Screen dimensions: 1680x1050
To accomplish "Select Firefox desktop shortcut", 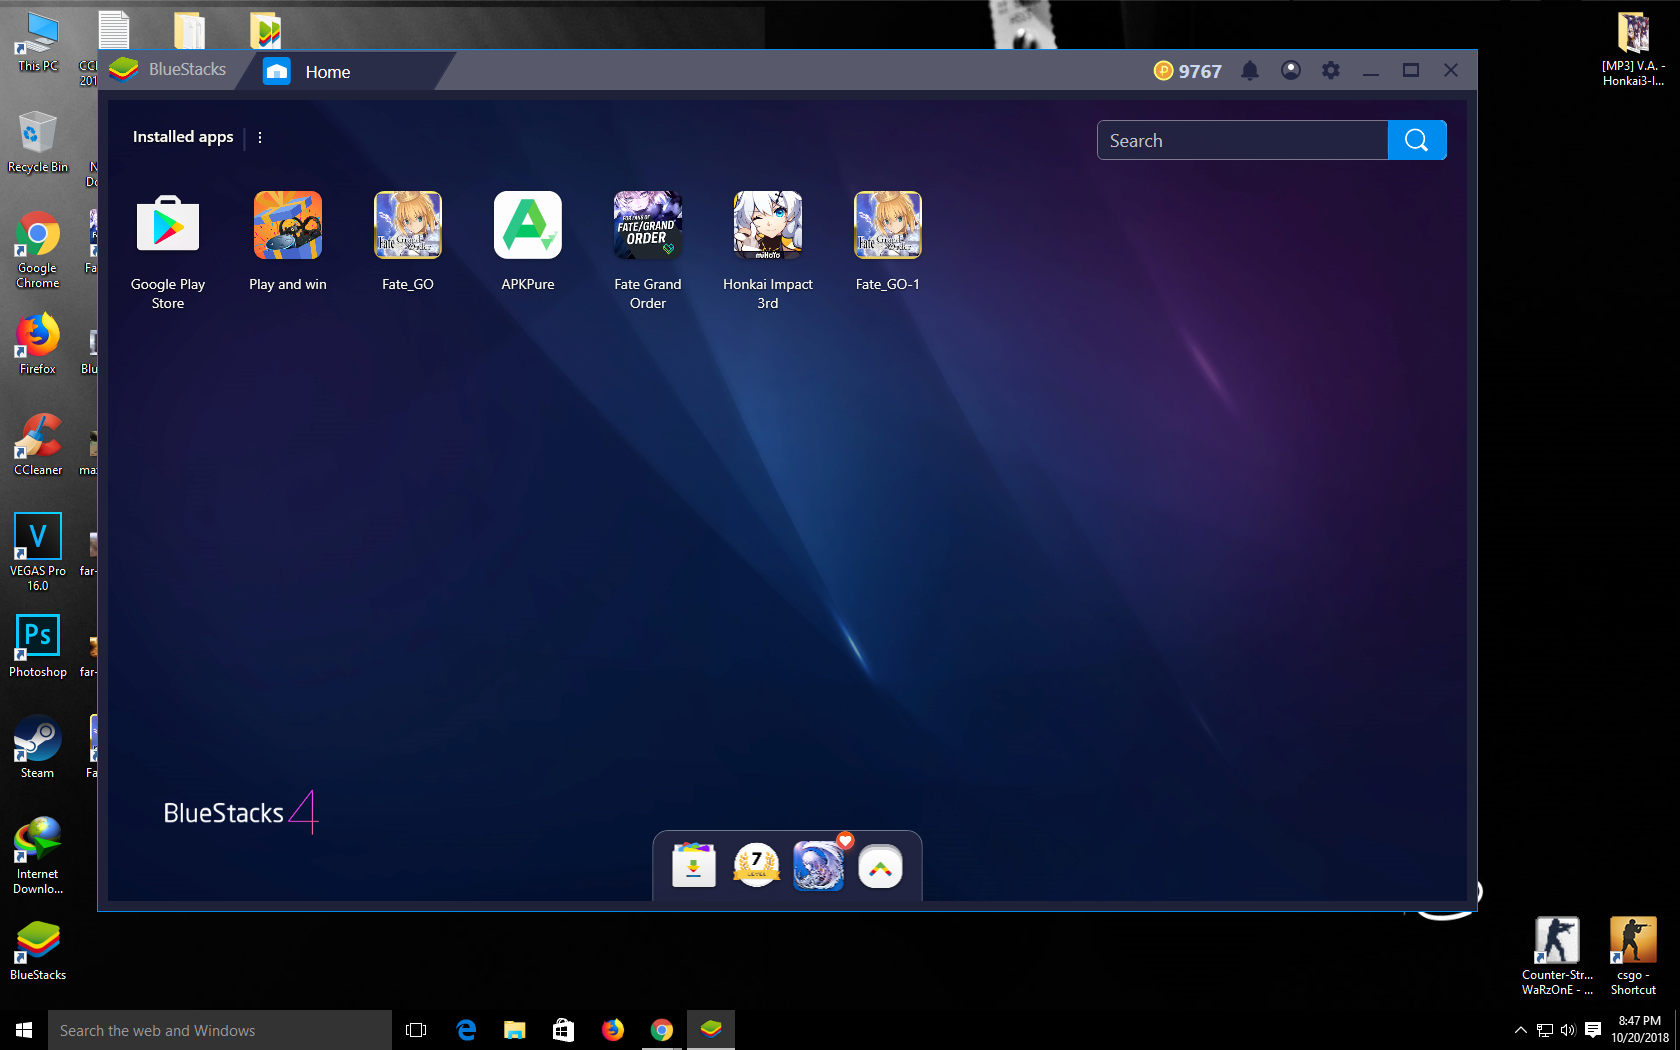I will 38,344.
